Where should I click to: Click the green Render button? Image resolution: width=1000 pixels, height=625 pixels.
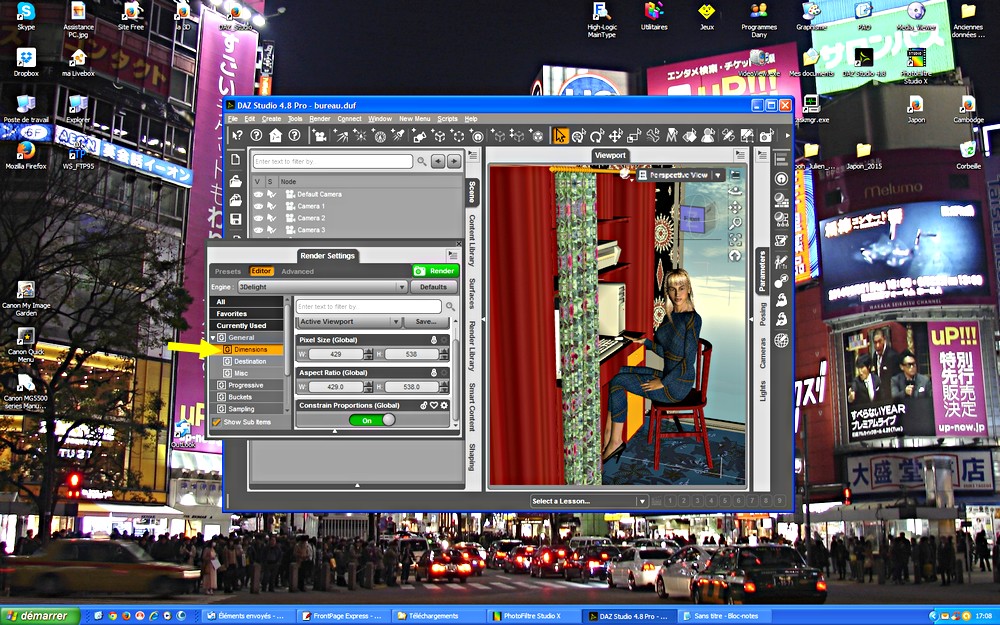[x=436, y=271]
